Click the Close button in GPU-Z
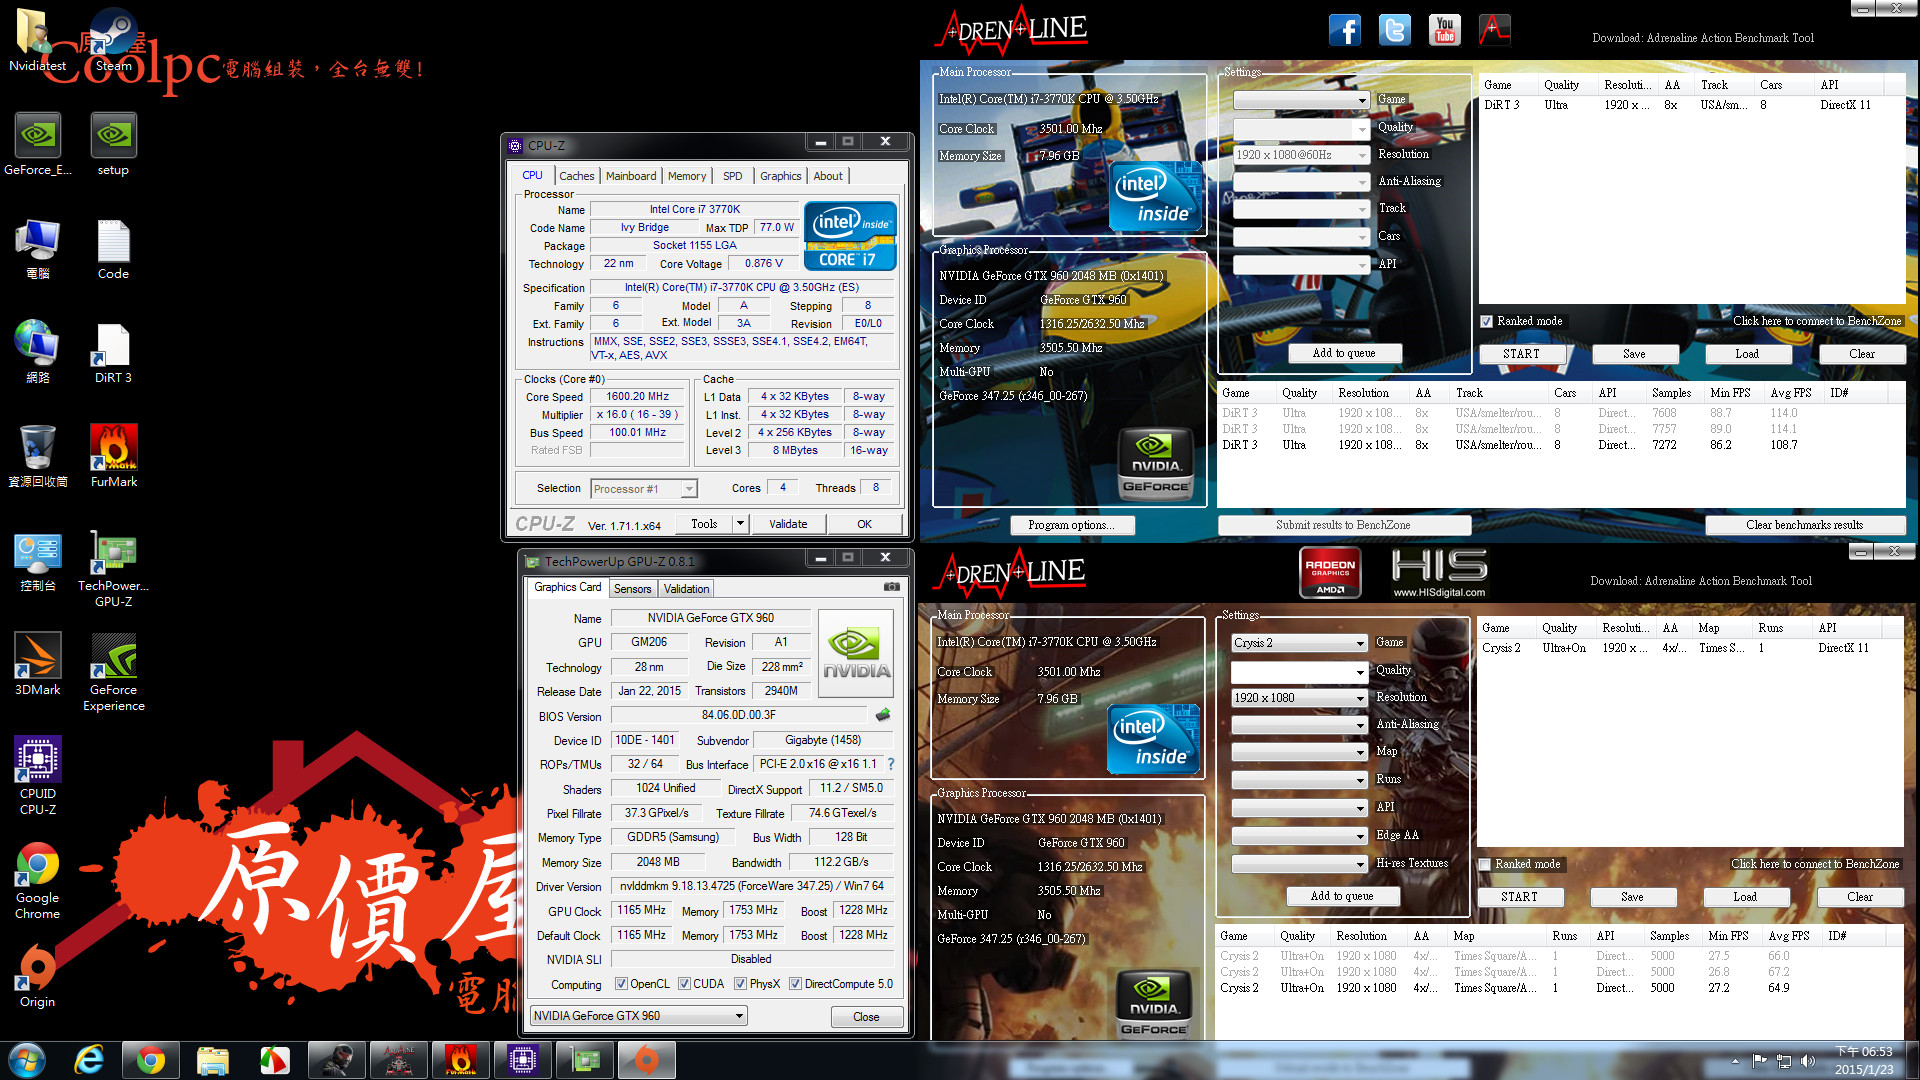 click(x=866, y=1017)
